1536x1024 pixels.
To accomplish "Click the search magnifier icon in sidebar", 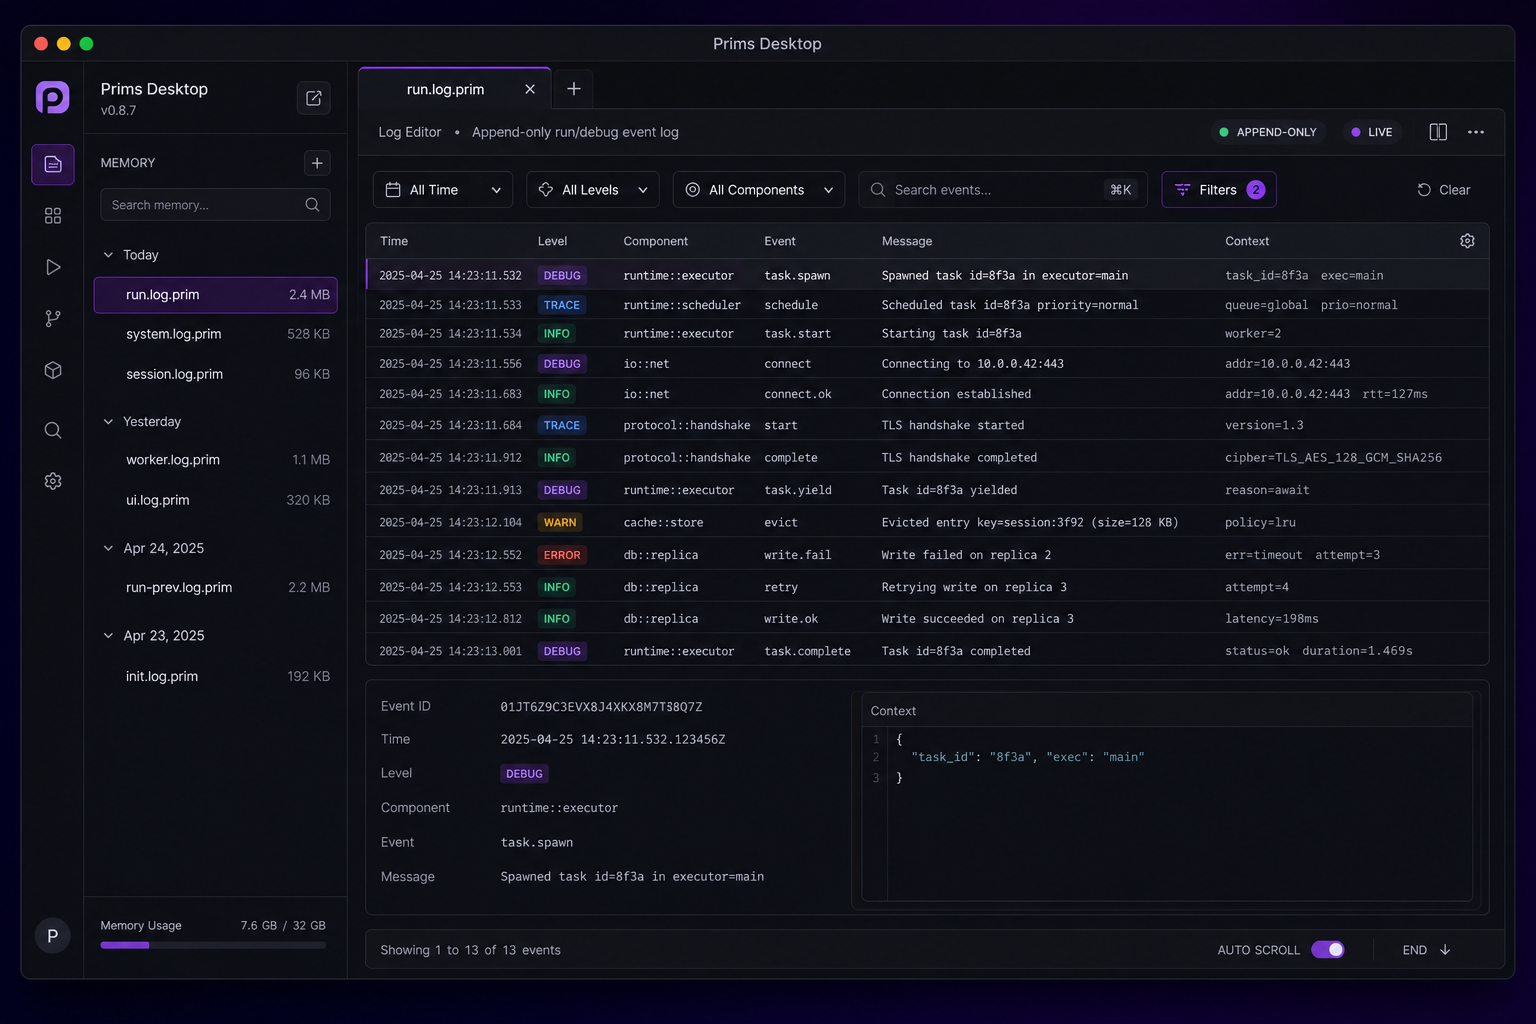I will coord(53,430).
